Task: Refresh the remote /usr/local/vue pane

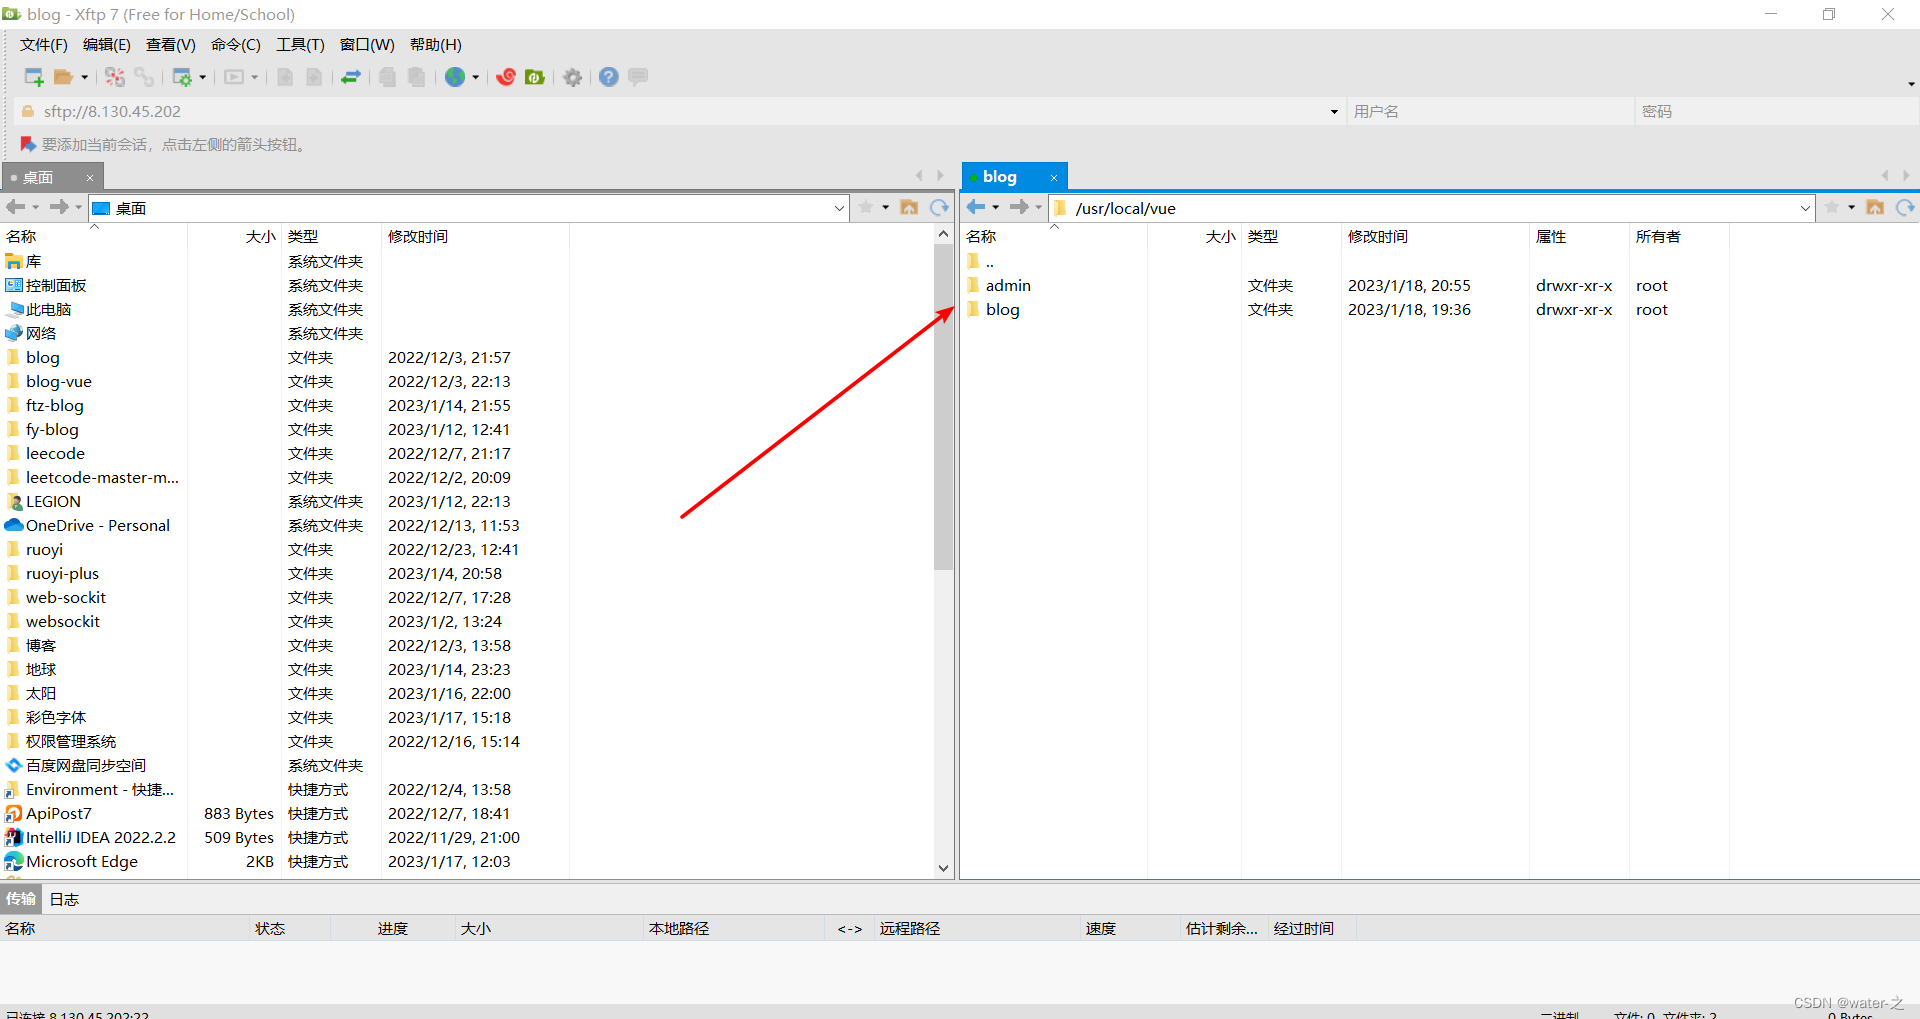Action: 1905,207
